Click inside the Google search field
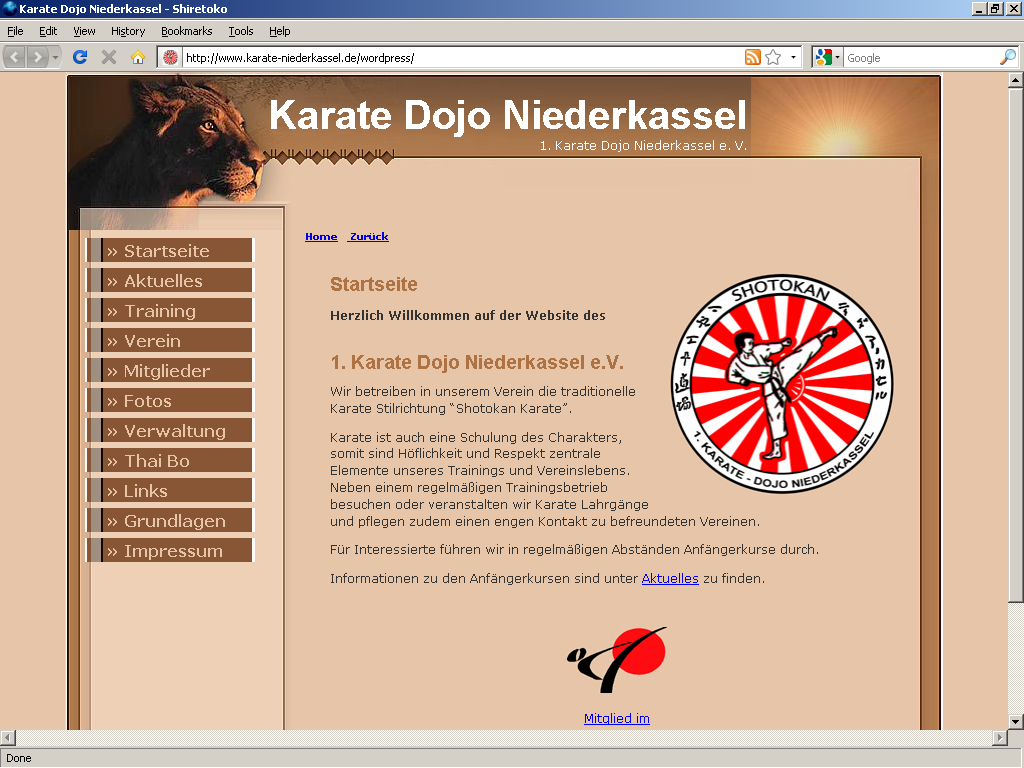This screenshot has height=768, width=1024. [x=920, y=57]
